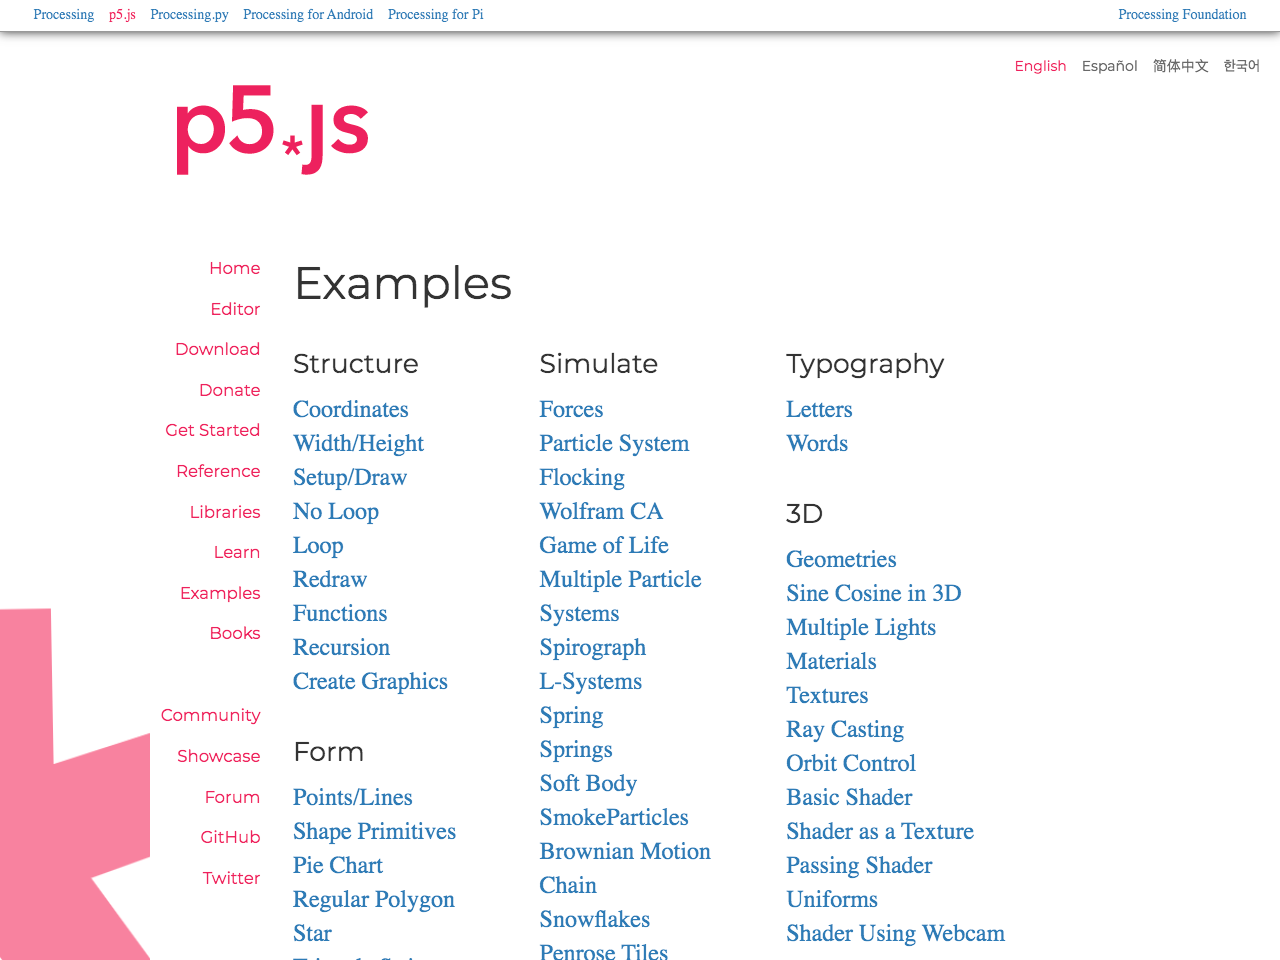Open the Editor from the sidebar
The image size is (1280, 960).
pos(235,309)
